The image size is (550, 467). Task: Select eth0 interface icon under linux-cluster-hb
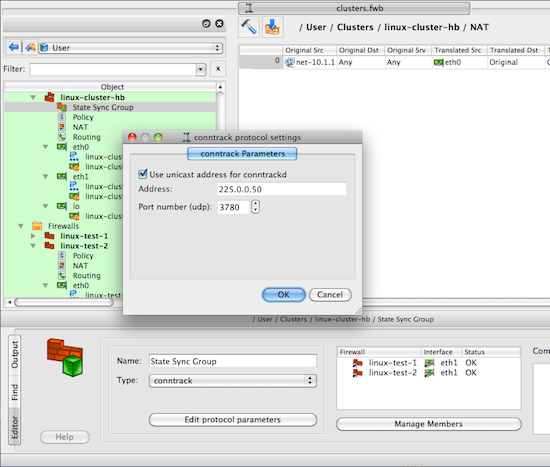pyautogui.click(x=62, y=147)
